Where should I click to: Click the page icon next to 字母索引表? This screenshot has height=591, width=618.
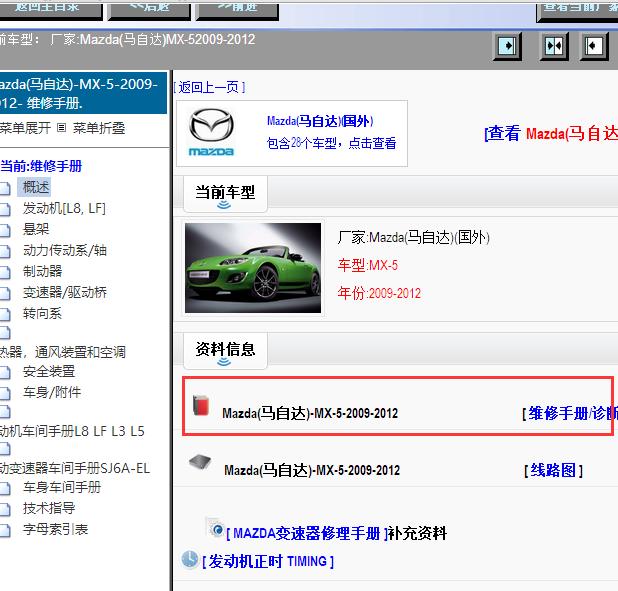5,531
